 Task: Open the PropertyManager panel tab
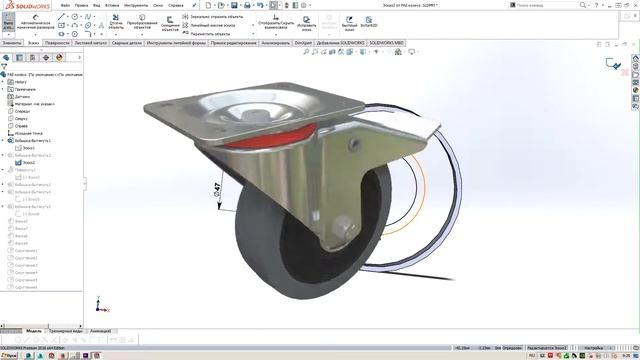[x=19, y=58]
